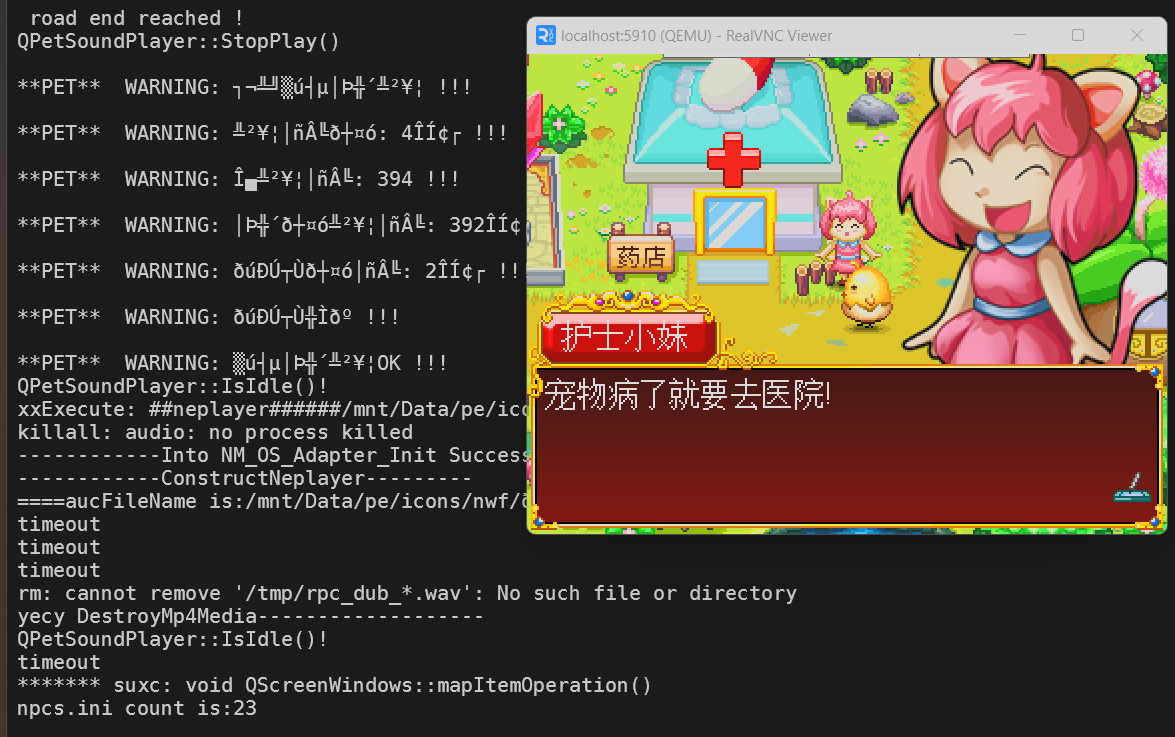The image size is (1175, 737).
Task: Click terminal line 'npcs.ini count is:23'
Action: point(137,709)
